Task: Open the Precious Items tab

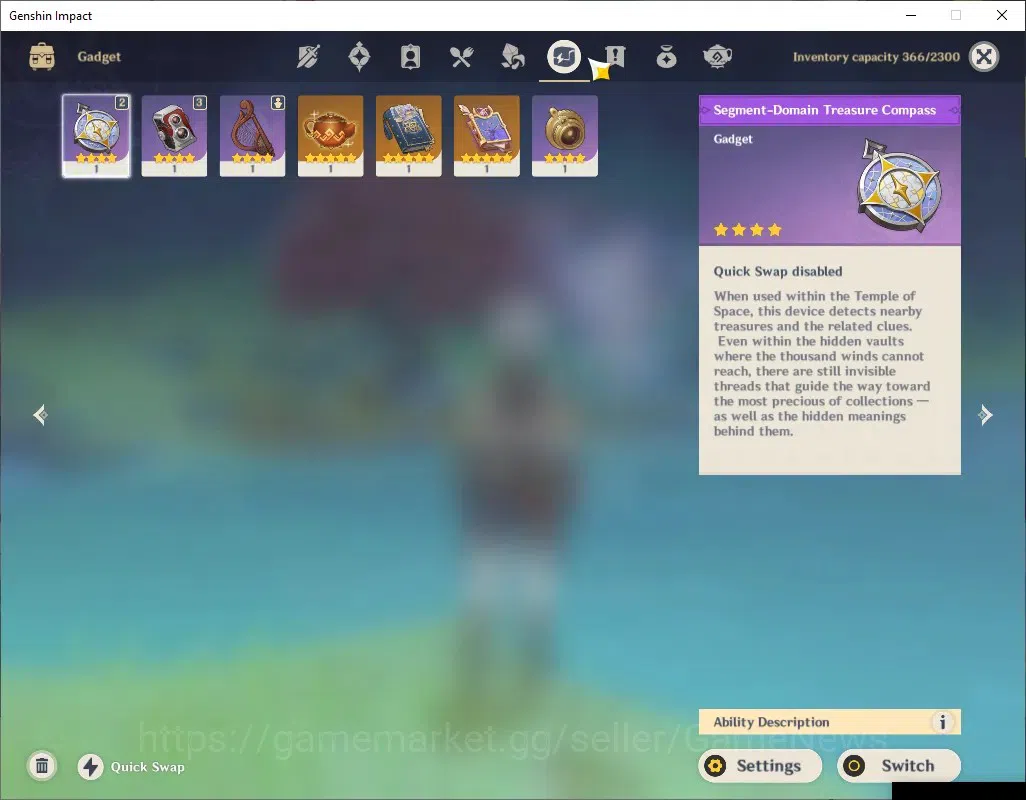Action: coord(666,58)
